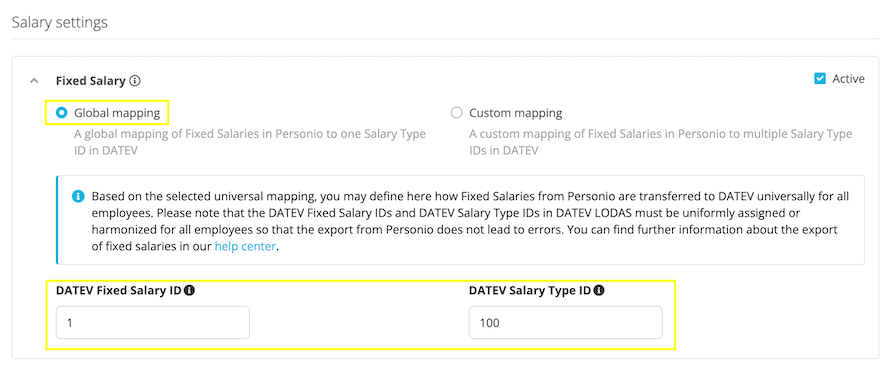Collapse the Fixed Salary section chevron
The height and width of the screenshot is (375, 890).
click(x=34, y=81)
